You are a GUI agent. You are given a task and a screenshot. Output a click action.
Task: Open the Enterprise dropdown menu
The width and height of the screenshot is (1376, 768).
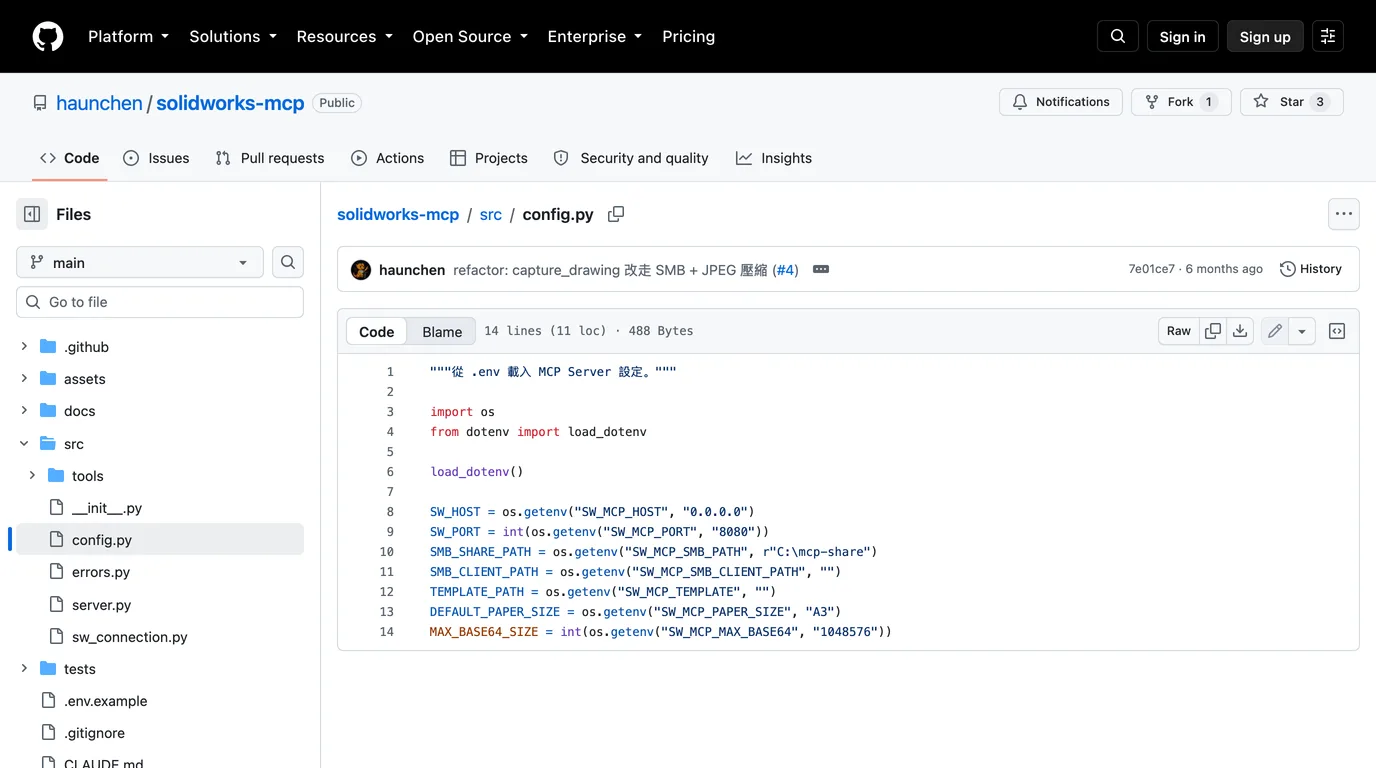[x=595, y=37]
